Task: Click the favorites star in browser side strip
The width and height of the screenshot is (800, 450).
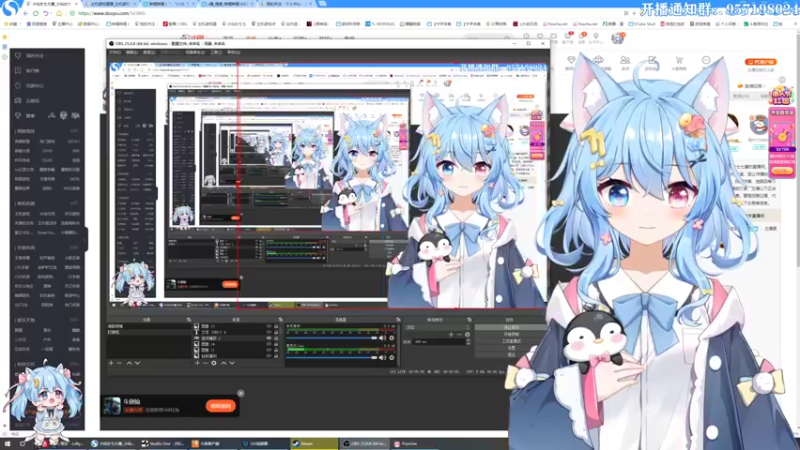Action: coord(5,37)
